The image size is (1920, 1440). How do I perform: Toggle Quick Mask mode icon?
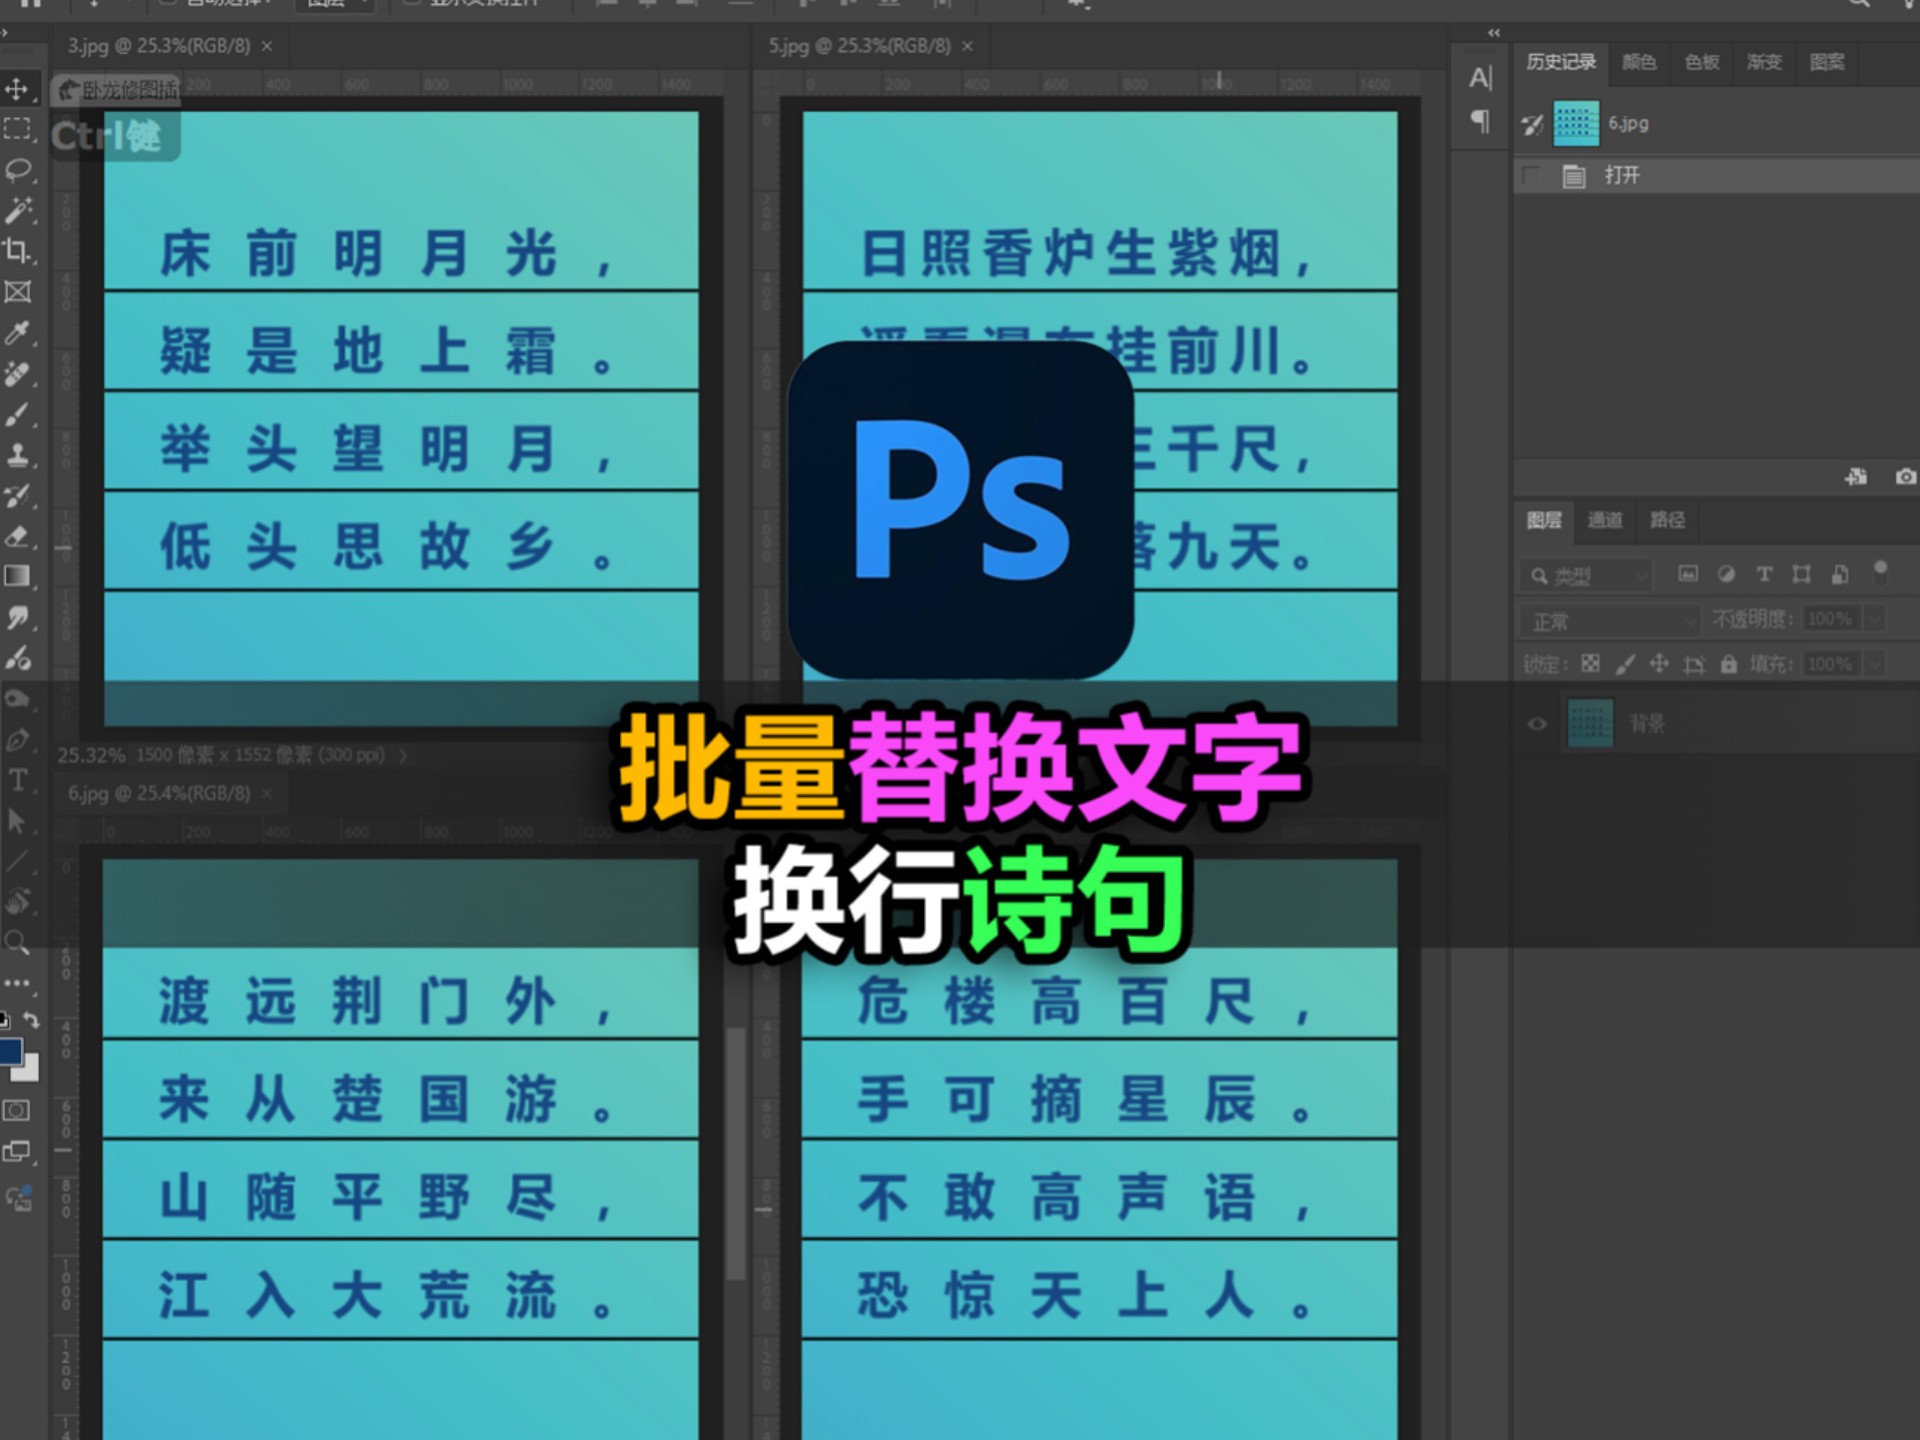click(17, 1110)
